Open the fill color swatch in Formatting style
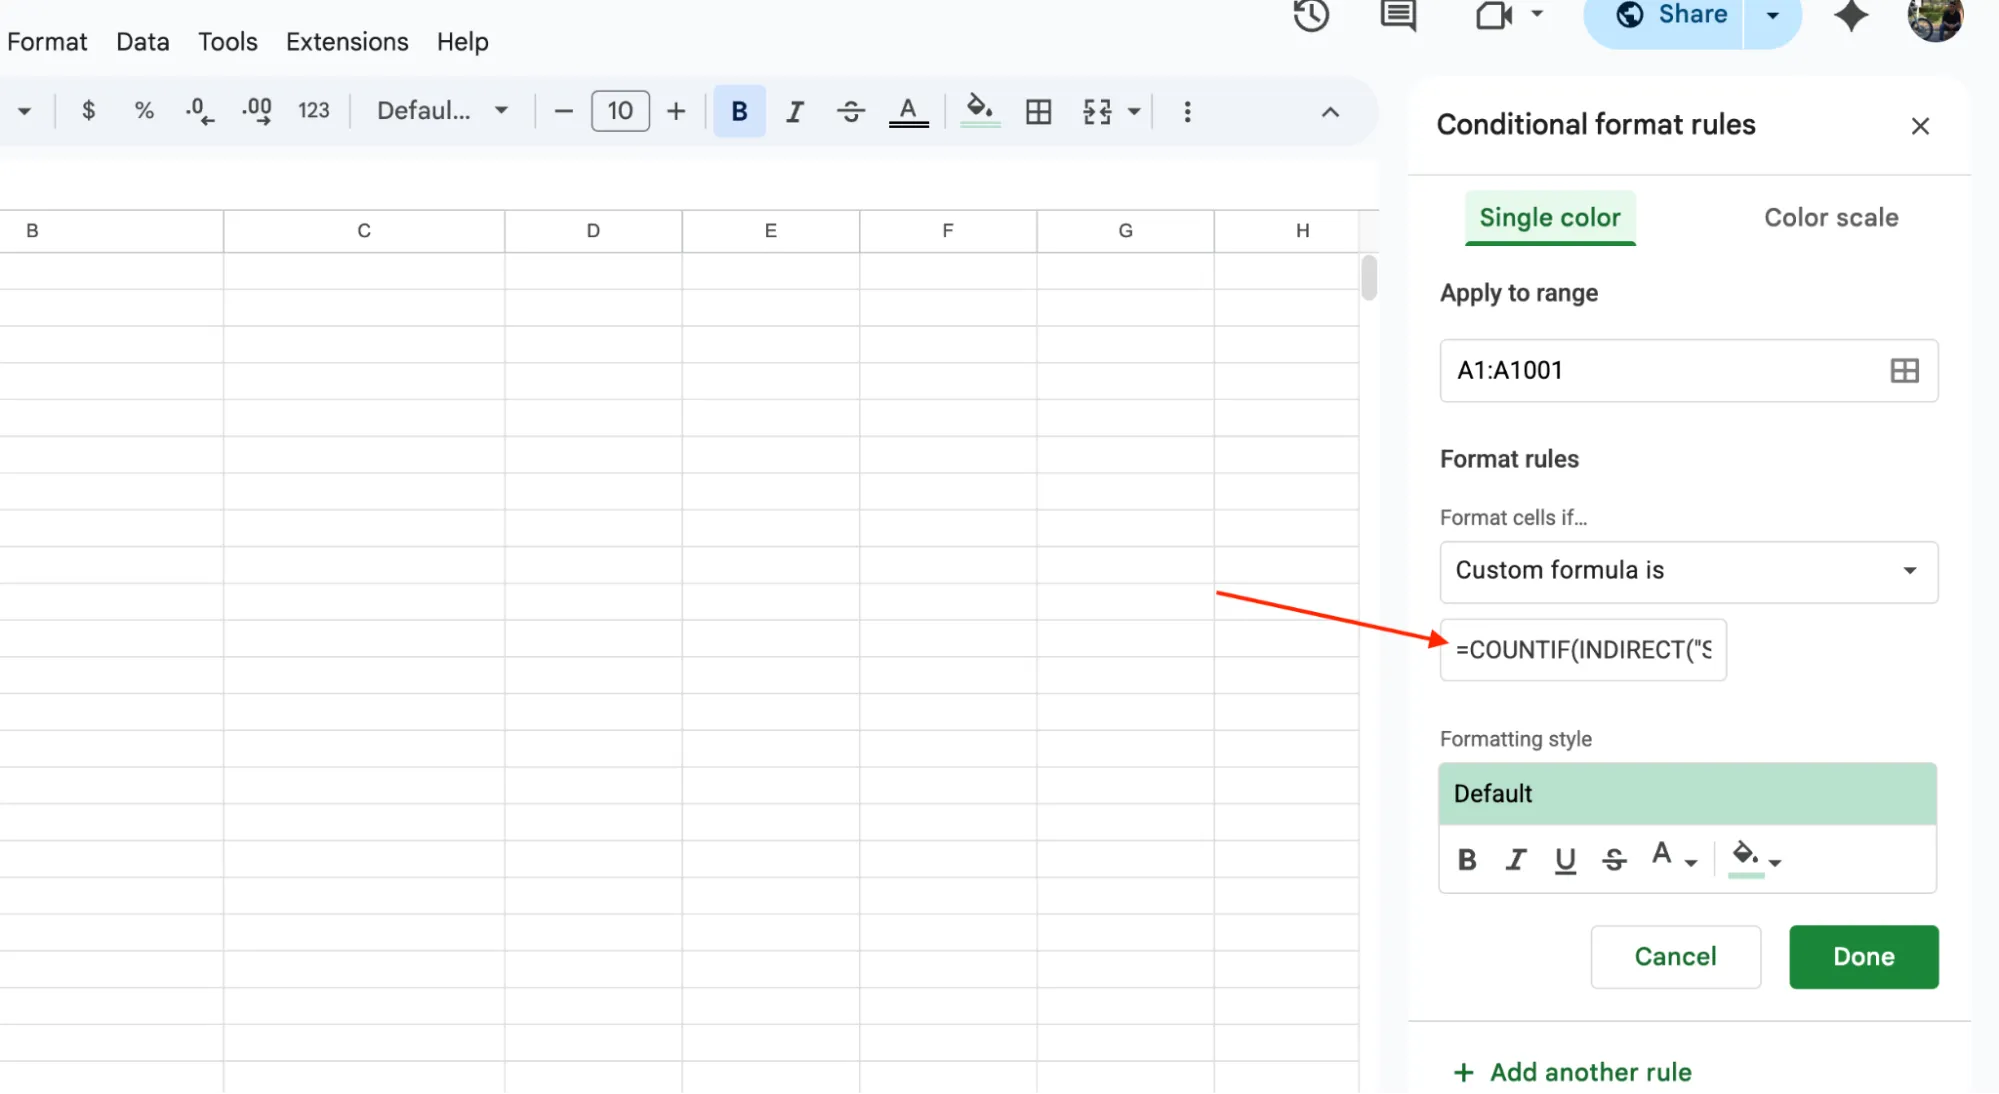1999x1094 pixels. 1746,858
